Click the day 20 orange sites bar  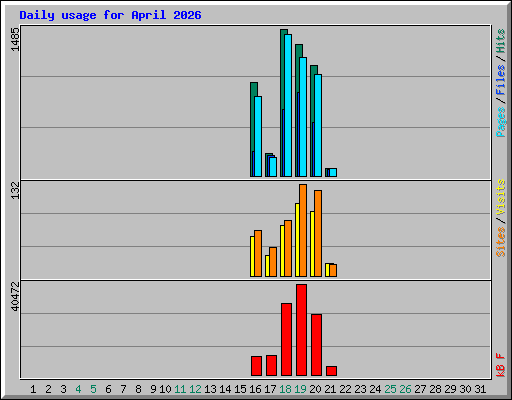pyautogui.click(x=318, y=233)
